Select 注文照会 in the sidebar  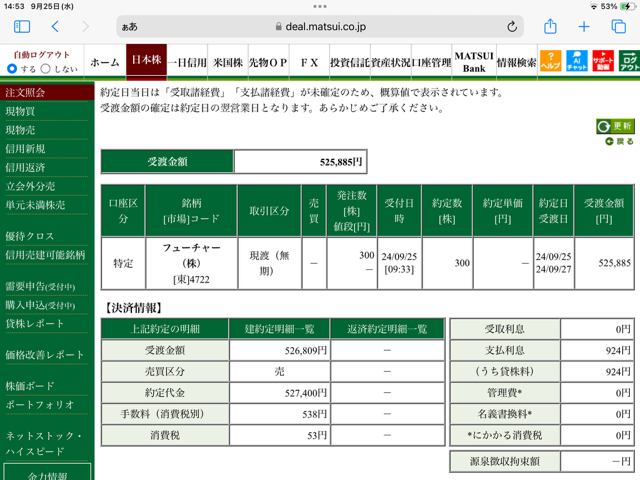(47, 93)
